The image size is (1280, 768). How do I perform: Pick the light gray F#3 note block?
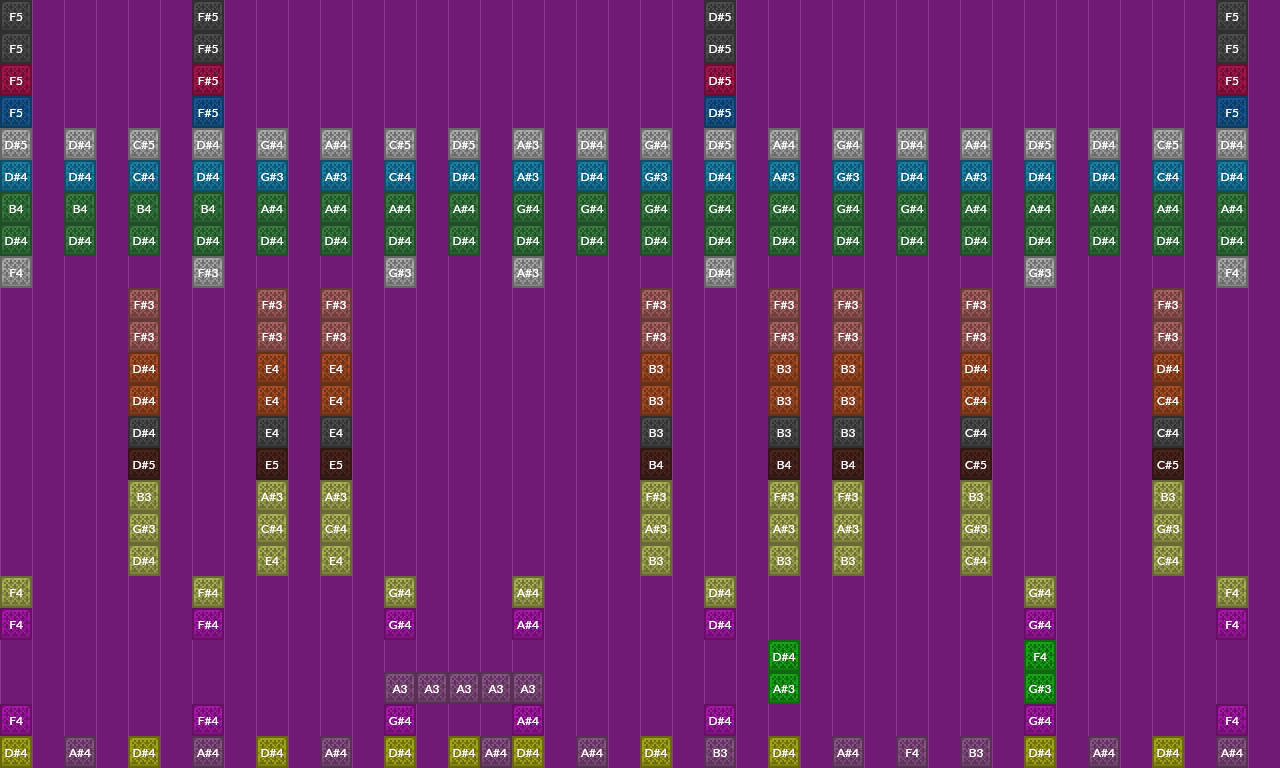tap(208, 273)
